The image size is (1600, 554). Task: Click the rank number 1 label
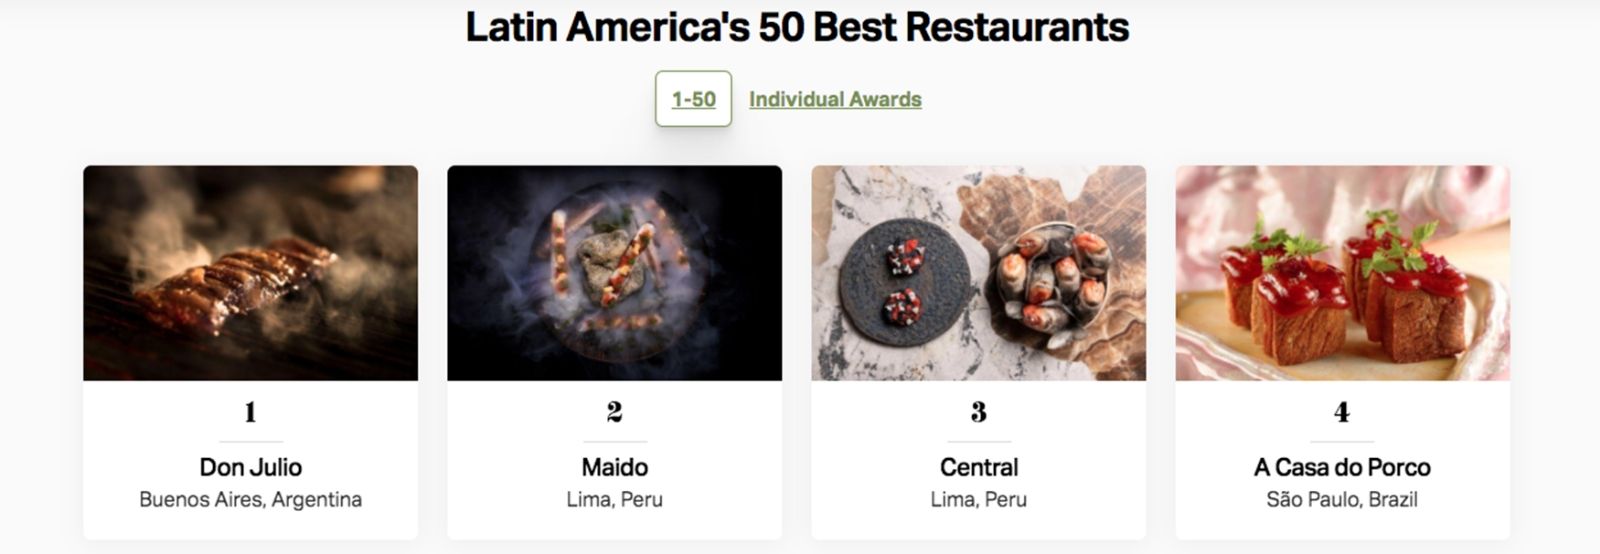tap(250, 412)
